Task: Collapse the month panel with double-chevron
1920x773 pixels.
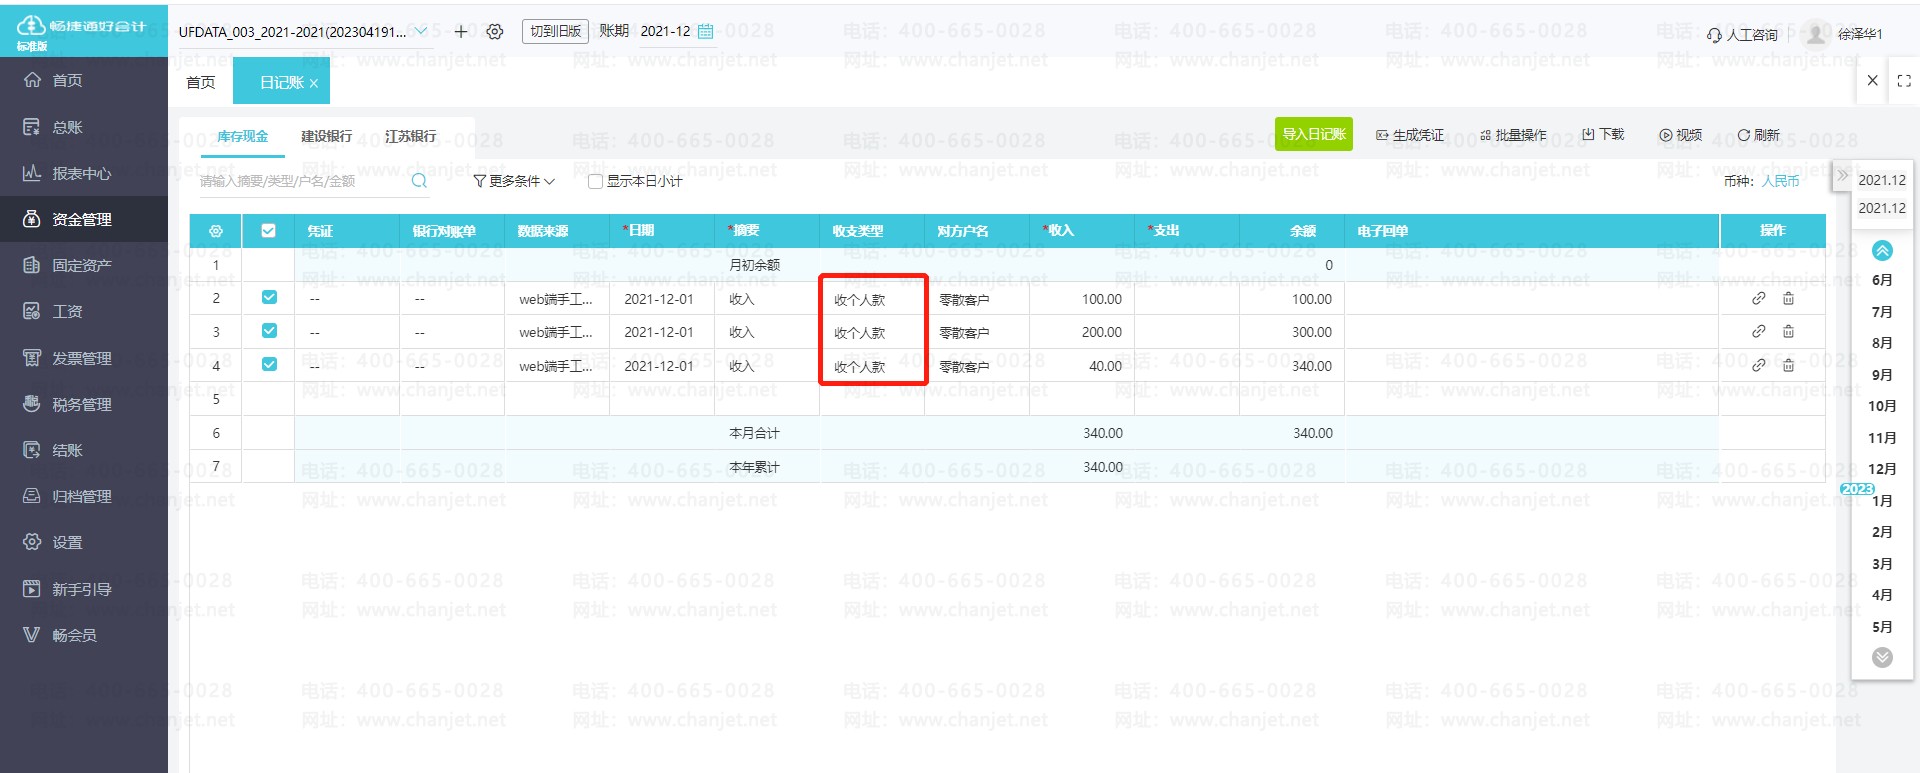Action: pos(1842,175)
